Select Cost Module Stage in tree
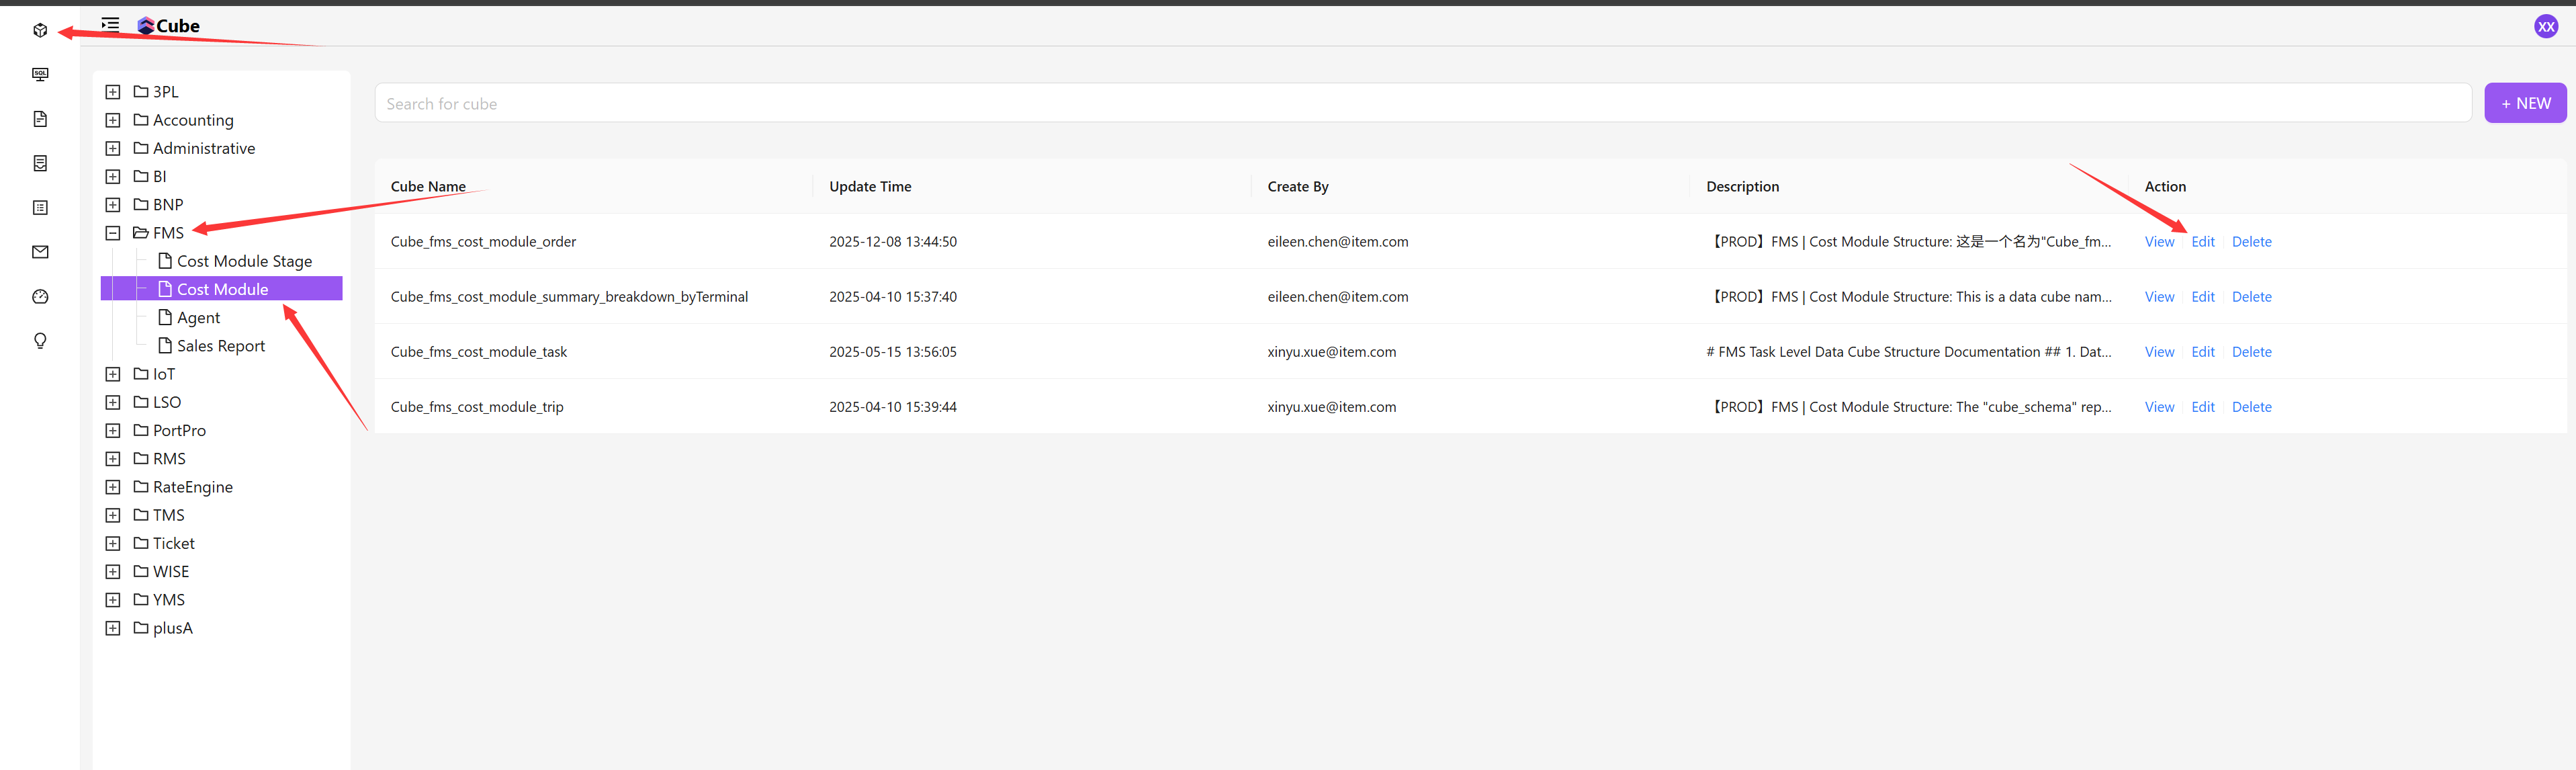This screenshot has width=2576, height=770. (243, 261)
